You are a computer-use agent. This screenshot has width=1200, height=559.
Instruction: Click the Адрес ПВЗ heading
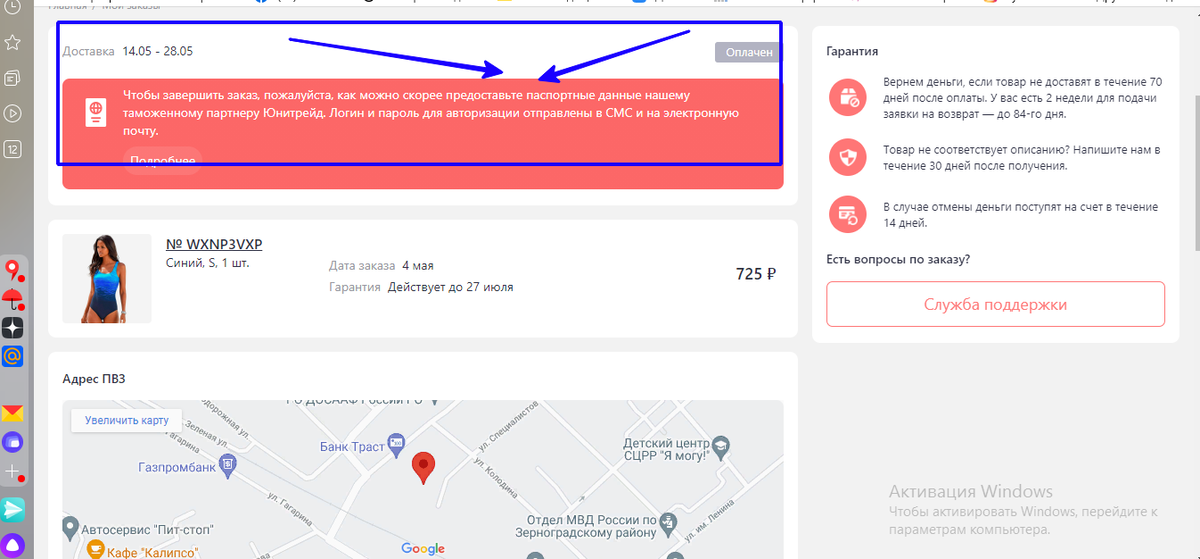click(94, 378)
